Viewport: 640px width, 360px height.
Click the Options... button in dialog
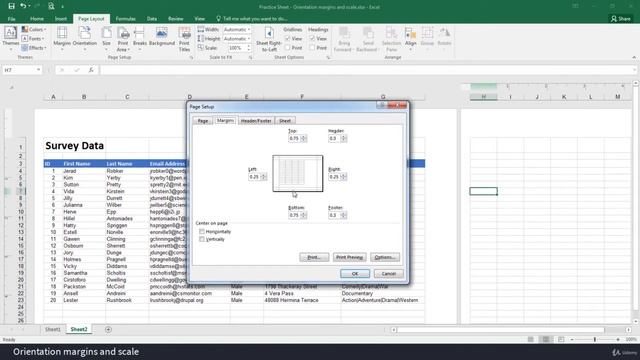pos(385,257)
